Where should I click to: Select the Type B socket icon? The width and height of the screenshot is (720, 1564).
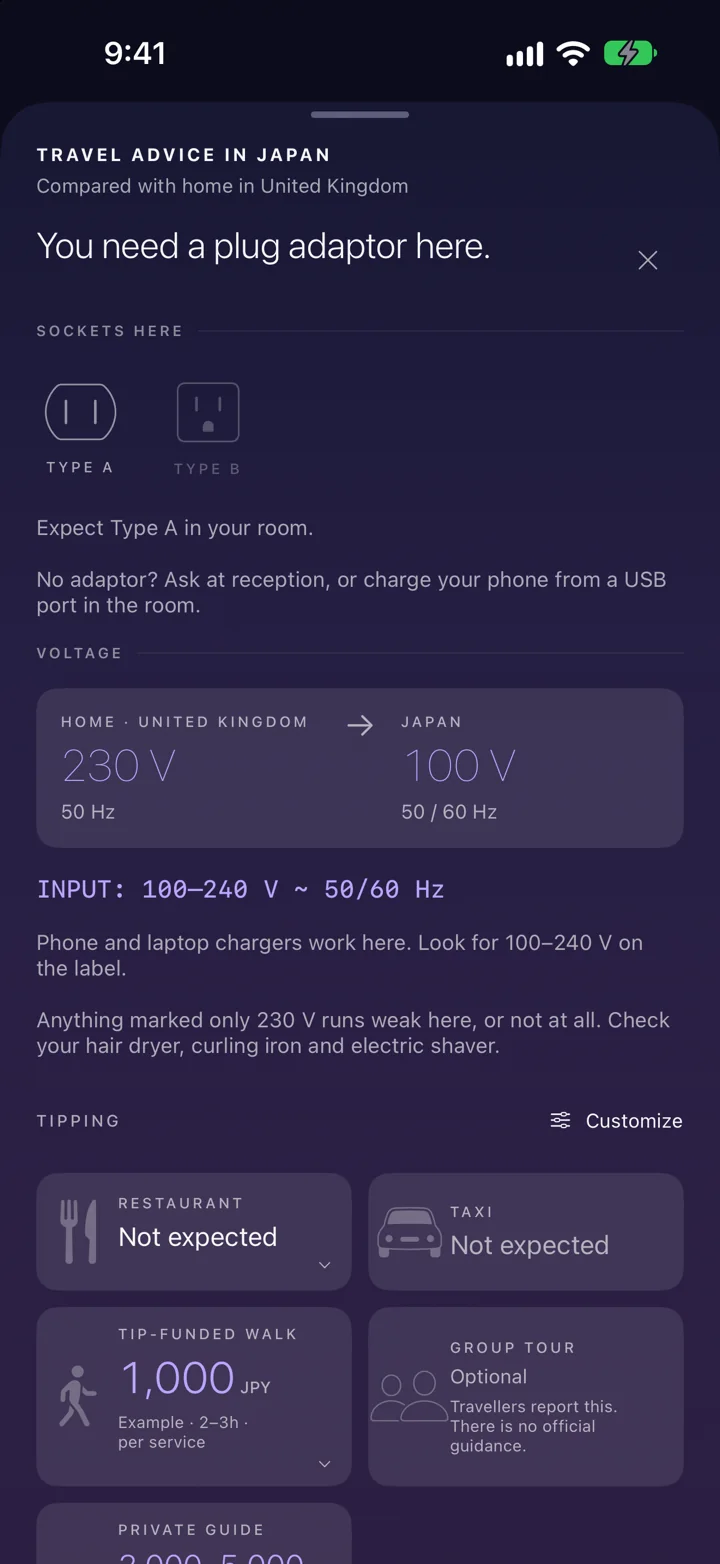pyautogui.click(x=208, y=412)
